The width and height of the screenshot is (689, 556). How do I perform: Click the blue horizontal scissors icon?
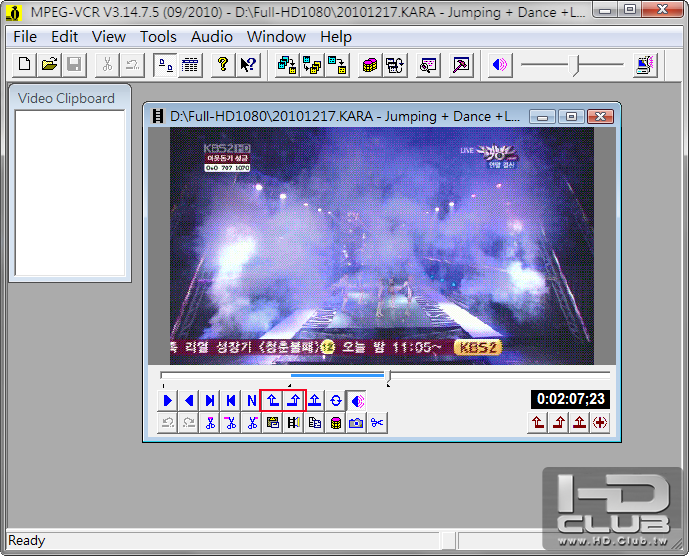click(x=377, y=423)
